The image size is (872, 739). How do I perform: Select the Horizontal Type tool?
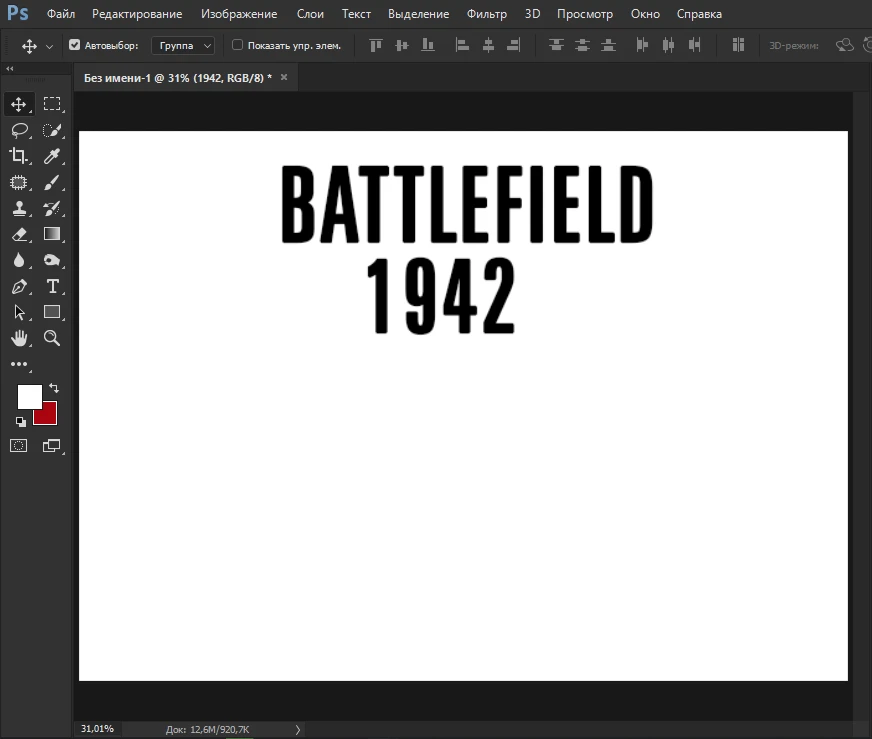[x=52, y=285]
